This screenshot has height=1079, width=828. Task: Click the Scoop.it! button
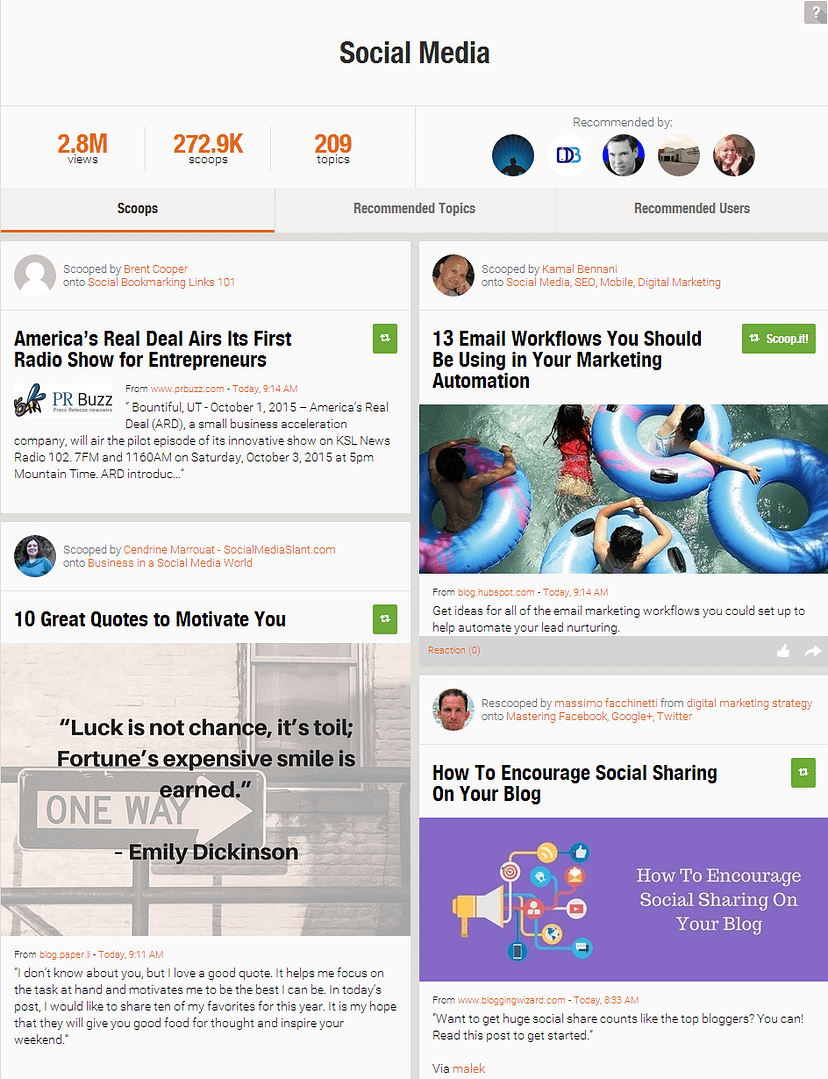pos(778,339)
